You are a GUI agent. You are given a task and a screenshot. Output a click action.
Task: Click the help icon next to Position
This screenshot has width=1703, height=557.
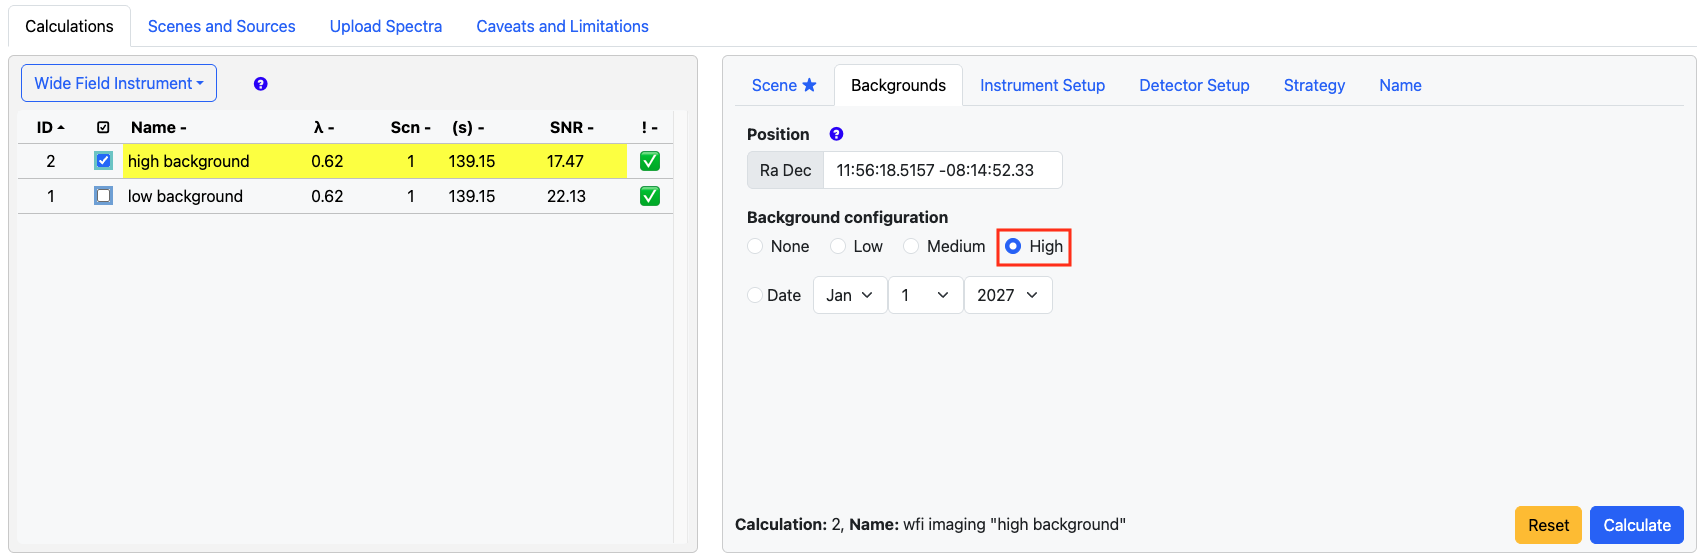tap(836, 134)
